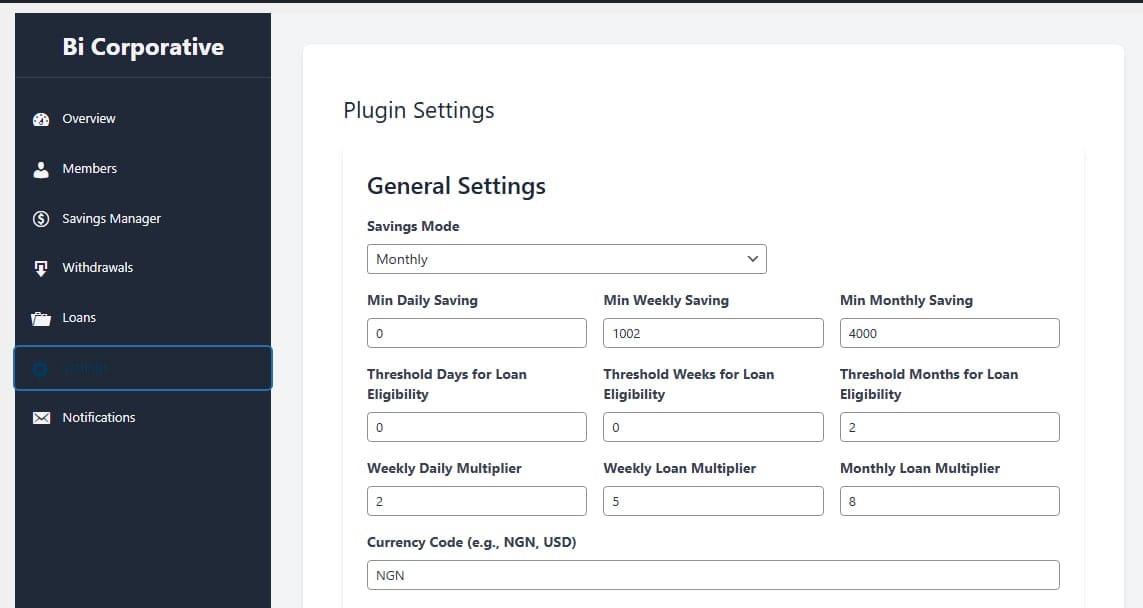Click the Loans folder icon
The image size is (1143, 608).
(x=41, y=319)
